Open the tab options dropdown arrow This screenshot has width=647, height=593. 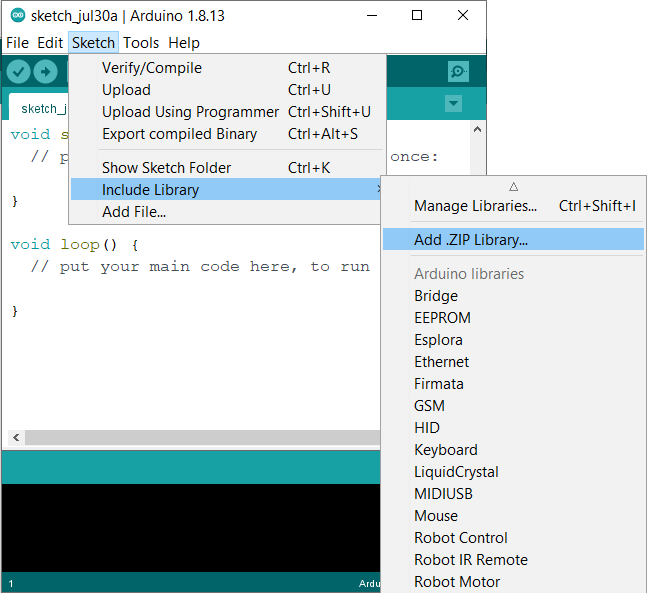453,103
